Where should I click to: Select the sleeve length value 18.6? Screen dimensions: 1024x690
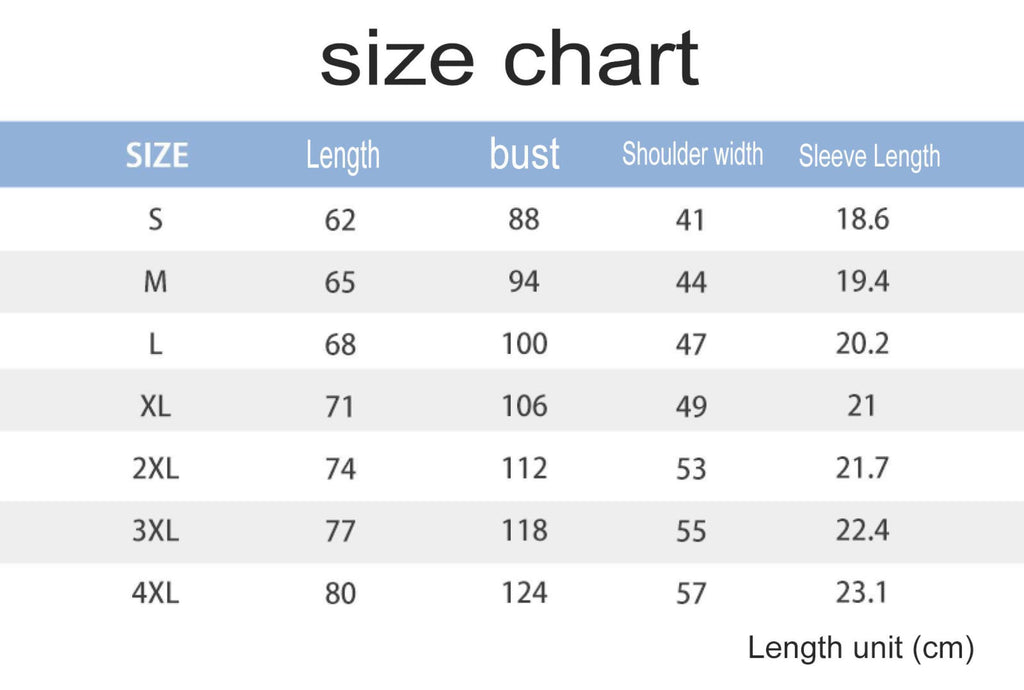pos(862,219)
